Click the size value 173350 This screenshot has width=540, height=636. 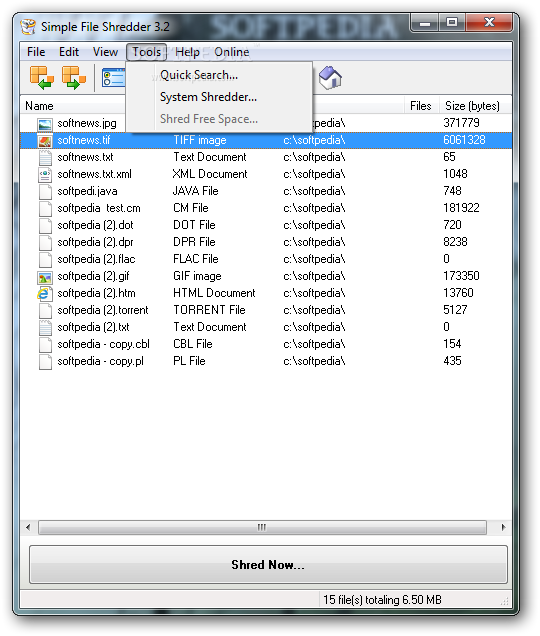461,277
